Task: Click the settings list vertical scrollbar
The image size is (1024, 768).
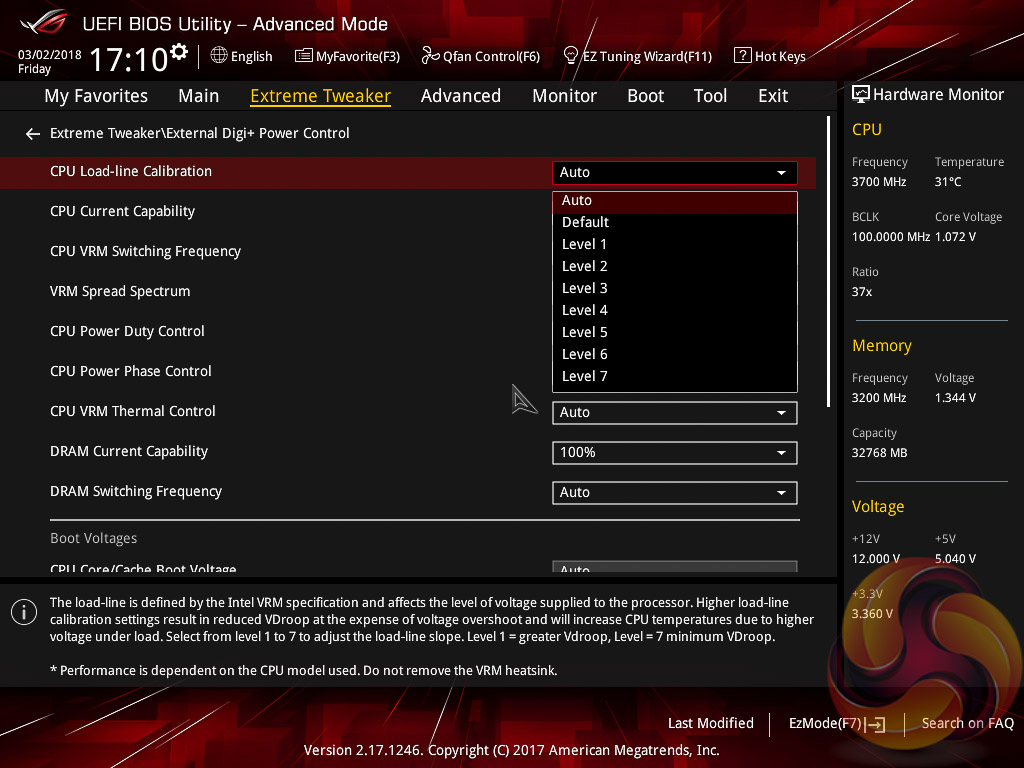Action: tap(828, 261)
